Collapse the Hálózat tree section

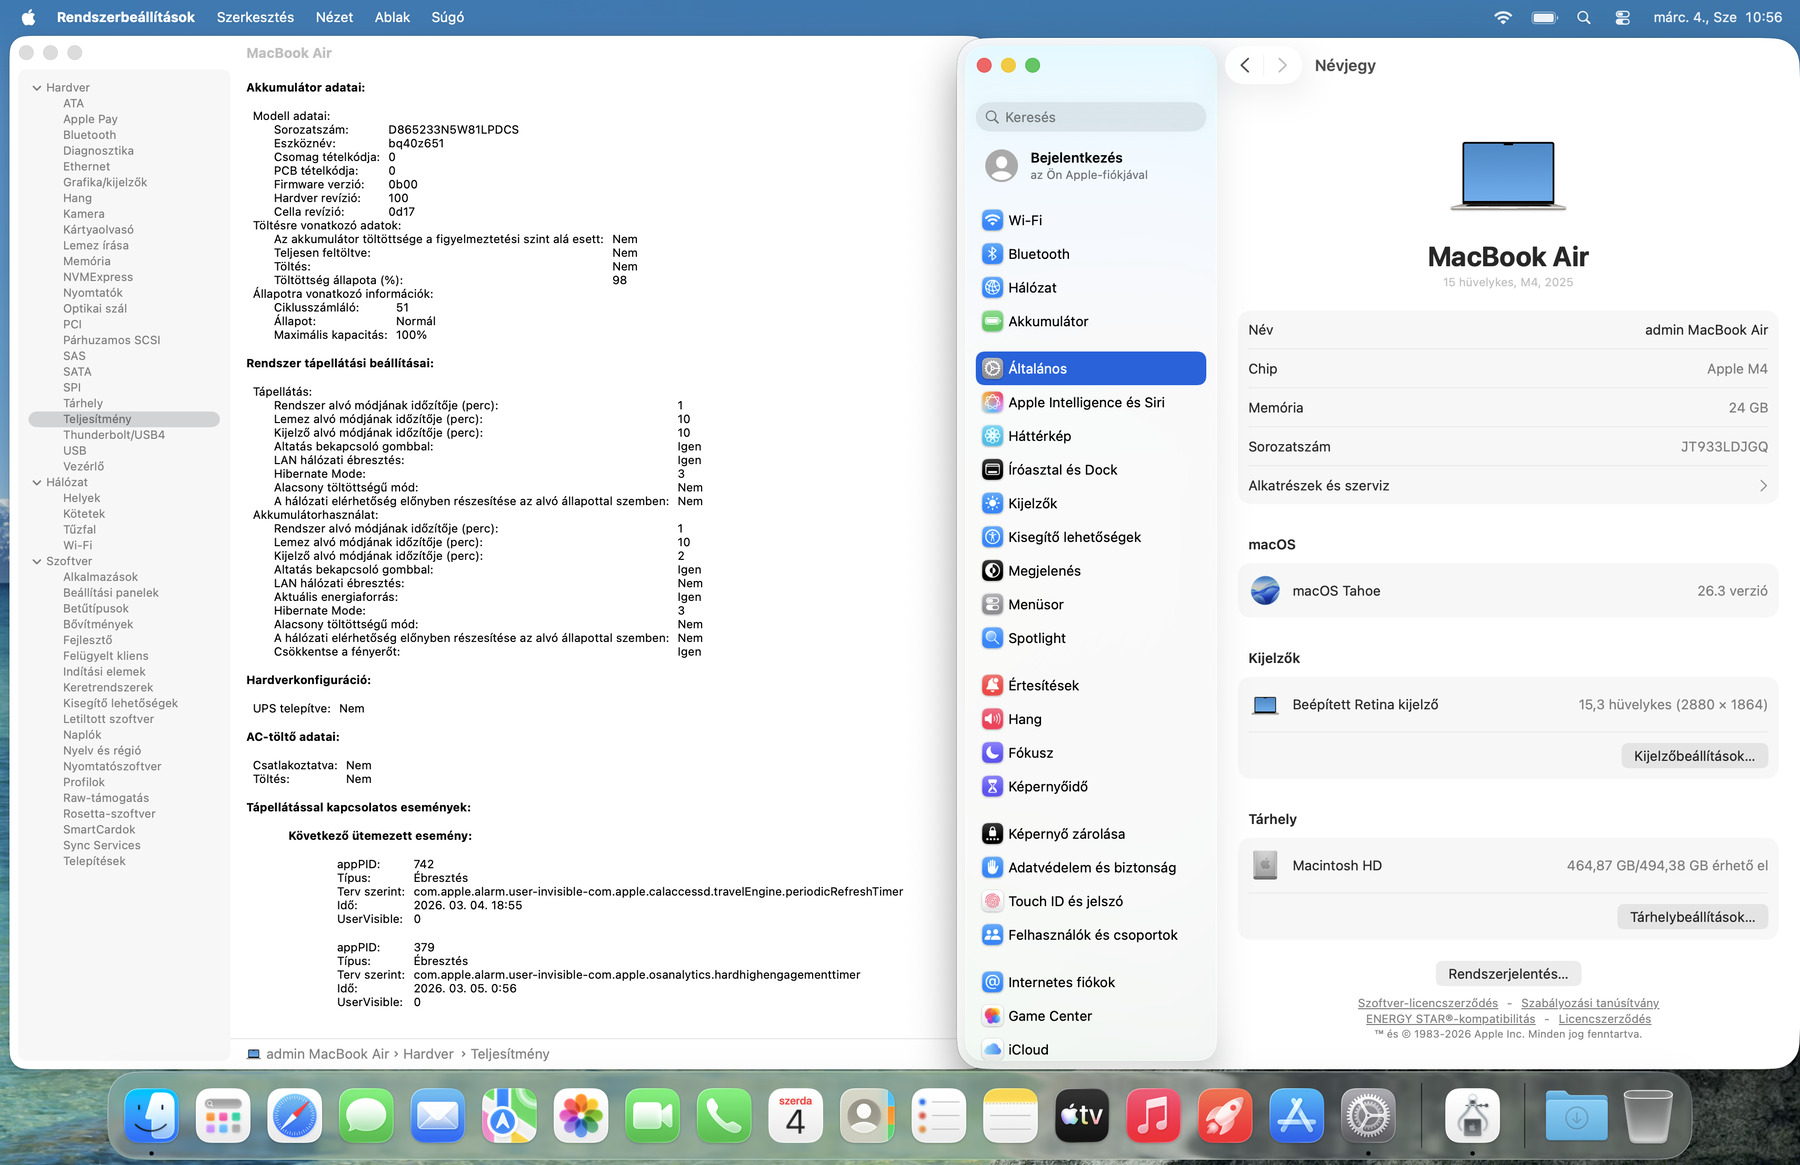pos(37,482)
